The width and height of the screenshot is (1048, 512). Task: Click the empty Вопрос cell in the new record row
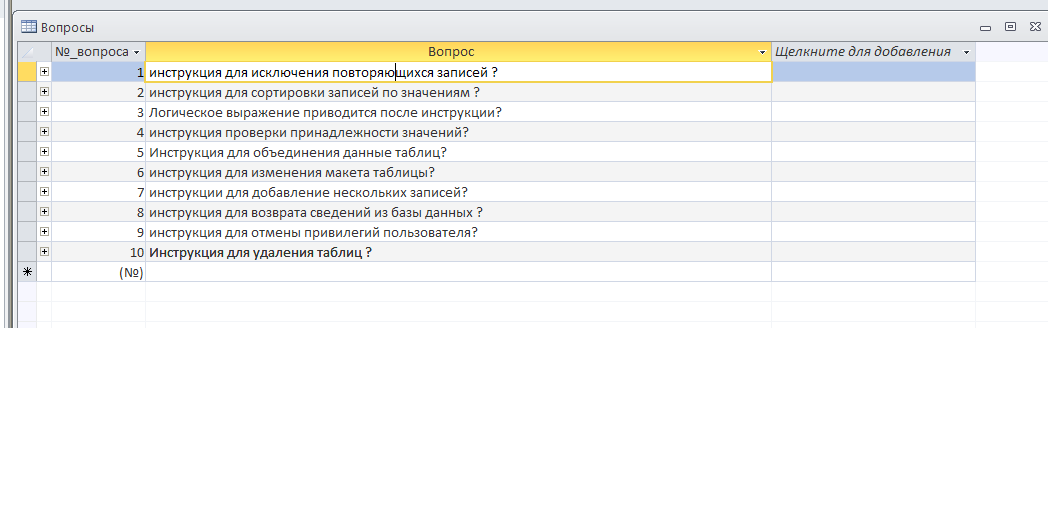[458, 272]
